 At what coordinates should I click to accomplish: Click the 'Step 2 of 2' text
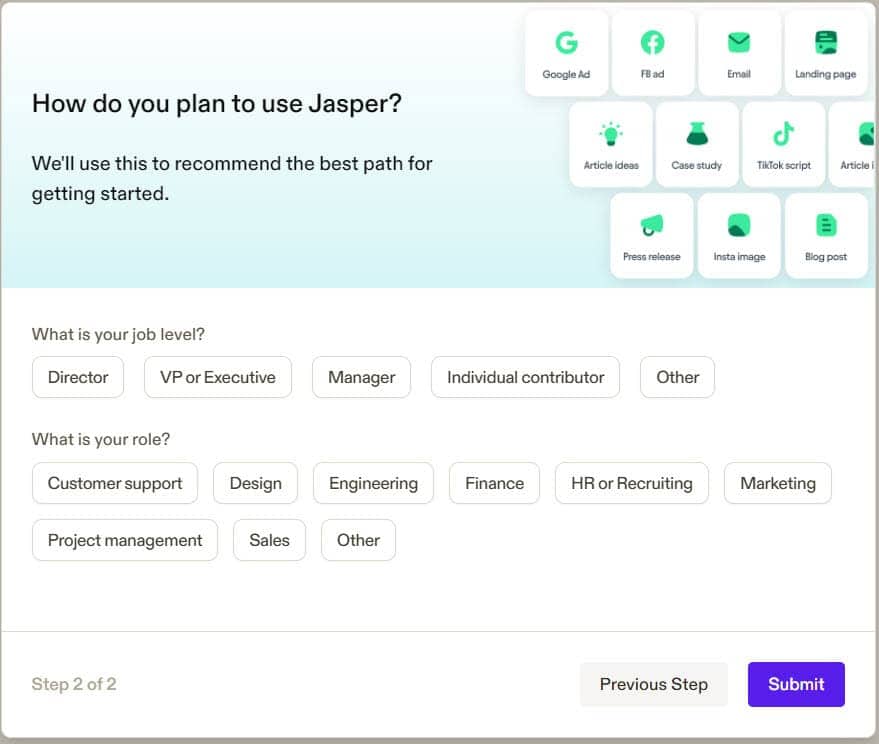[74, 684]
